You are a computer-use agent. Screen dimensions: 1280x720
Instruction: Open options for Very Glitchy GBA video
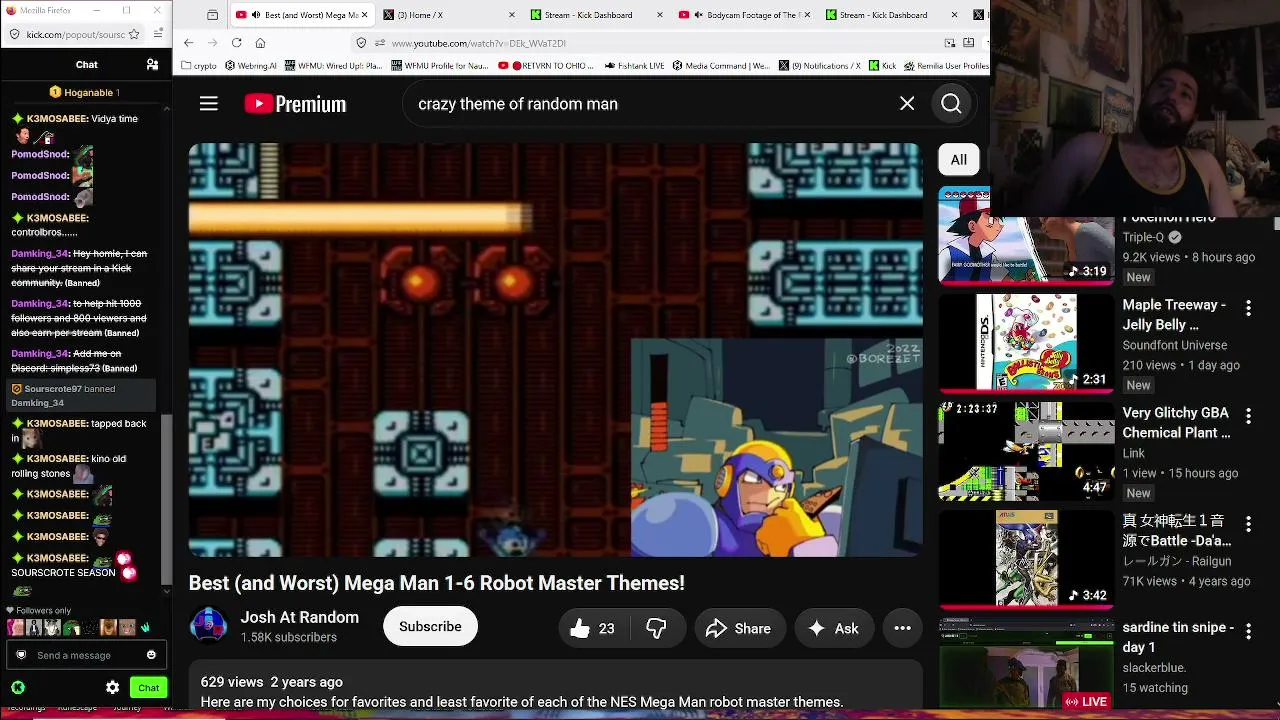click(x=1248, y=416)
